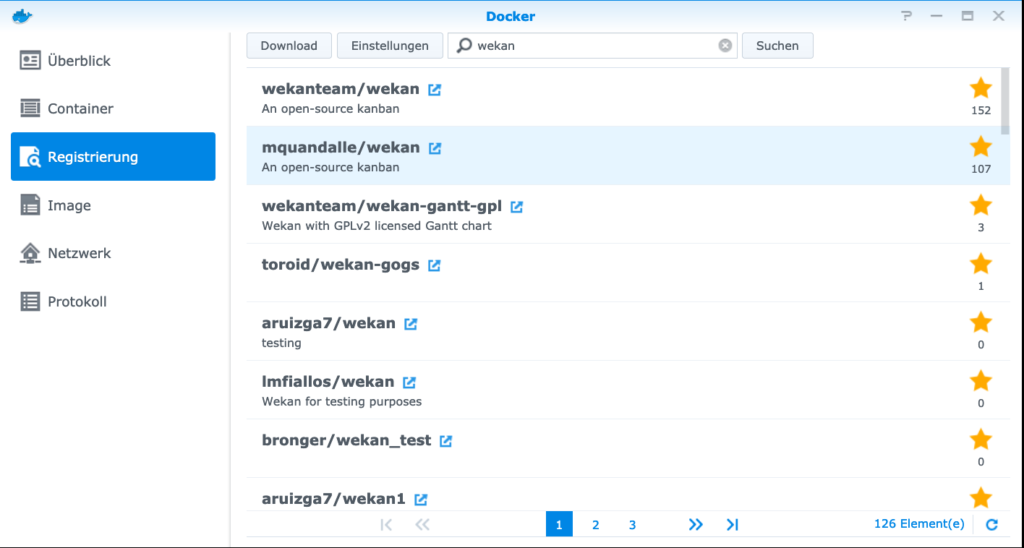Click star icon of aruizga7/wekan row

point(981,322)
